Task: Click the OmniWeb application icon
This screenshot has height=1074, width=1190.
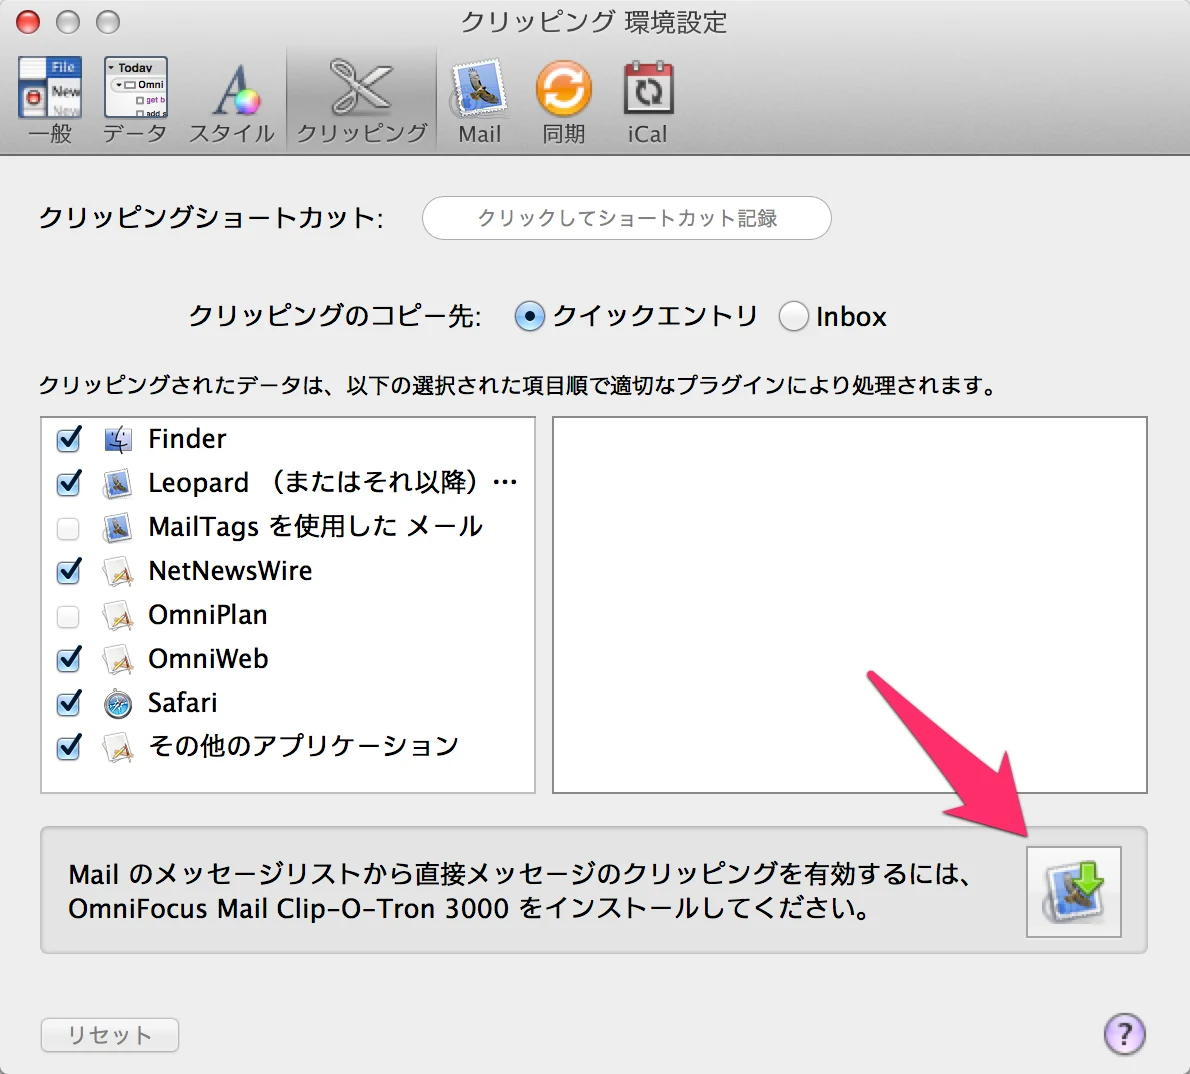Action: 118,660
